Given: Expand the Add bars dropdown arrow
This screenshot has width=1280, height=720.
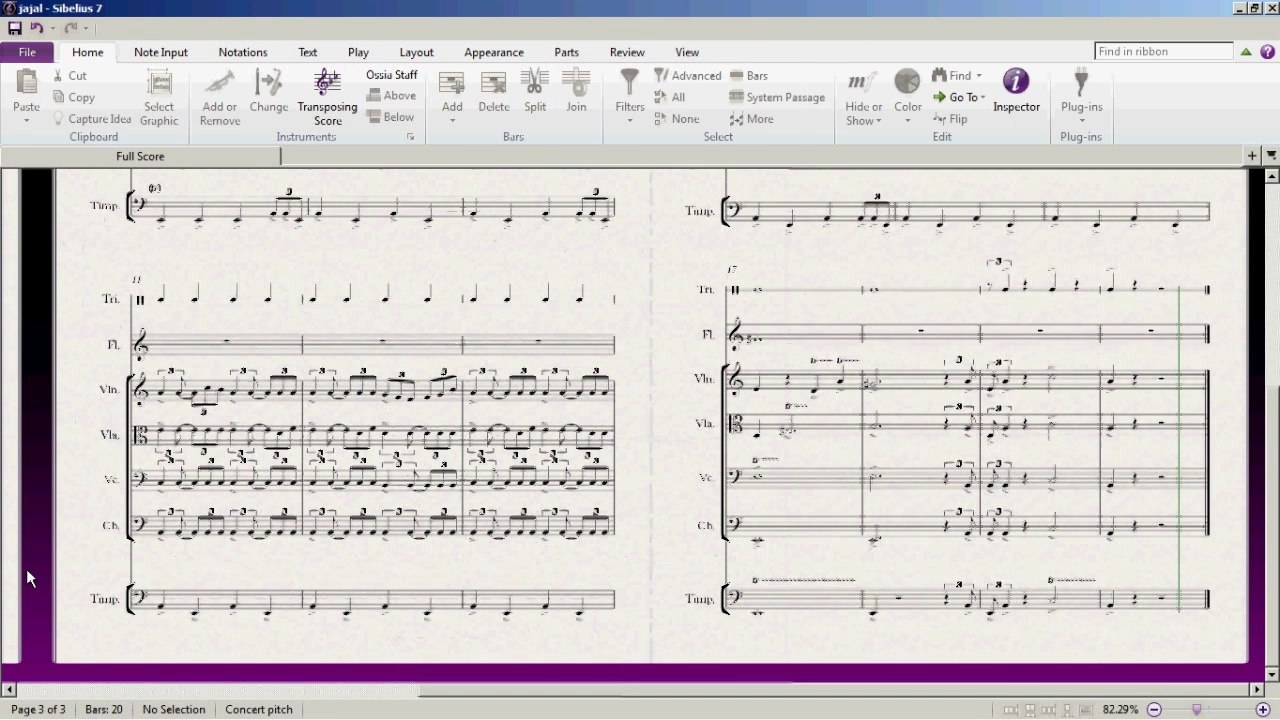Looking at the screenshot, I should [452, 121].
